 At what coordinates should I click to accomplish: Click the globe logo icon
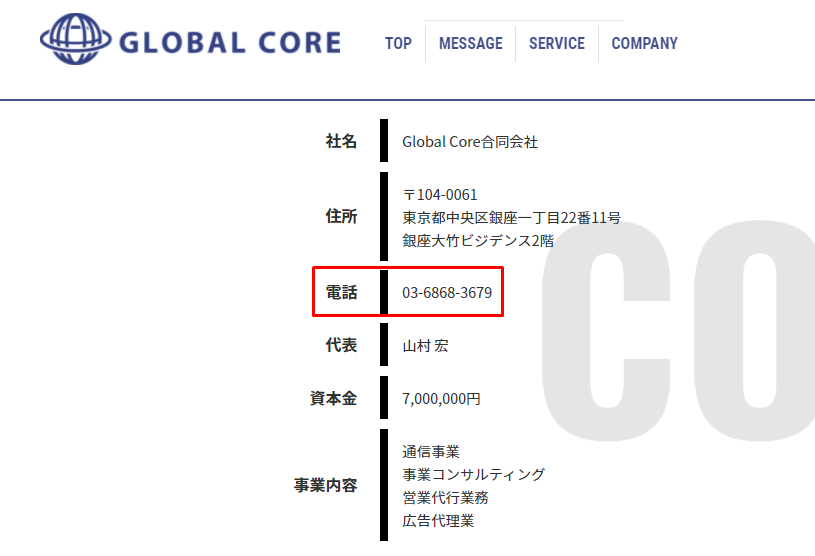click(75, 42)
